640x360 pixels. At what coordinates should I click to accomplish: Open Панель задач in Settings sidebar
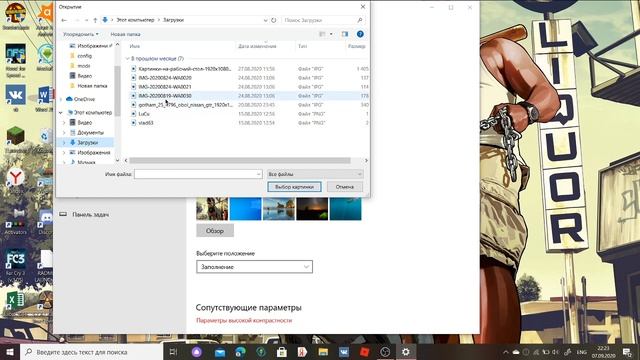tap(90, 214)
